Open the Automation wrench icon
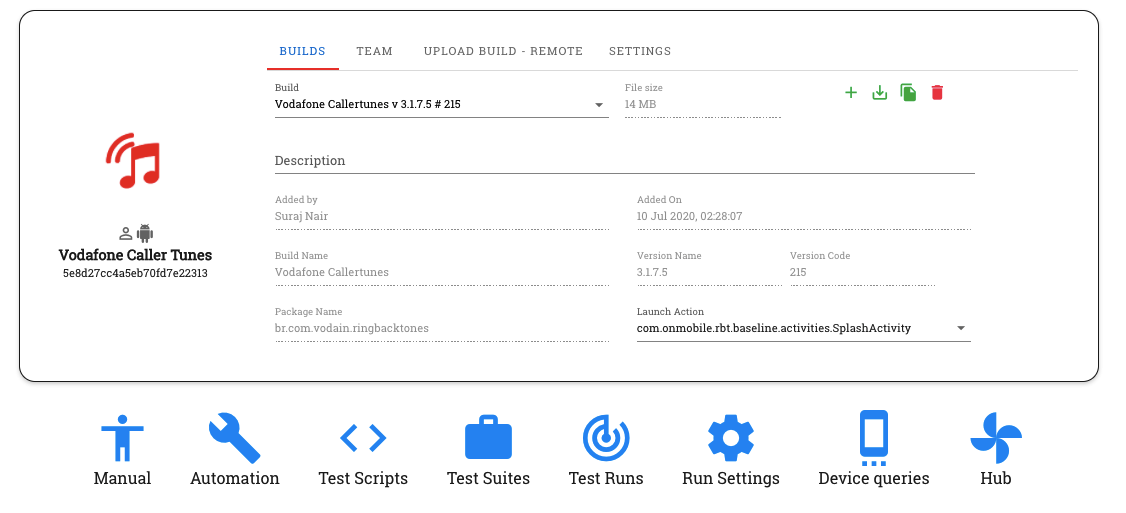Viewport: 1126px width, 513px height. [x=235, y=437]
